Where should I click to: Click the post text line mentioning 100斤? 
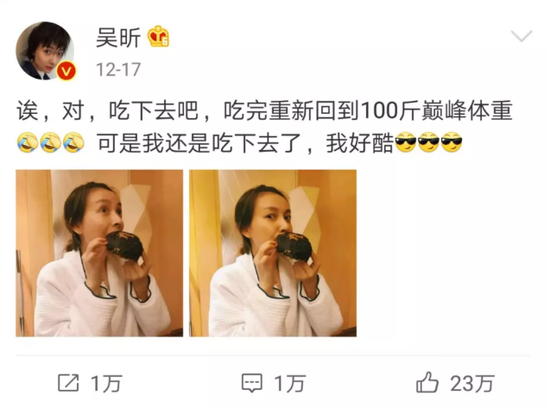pos(264,111)
